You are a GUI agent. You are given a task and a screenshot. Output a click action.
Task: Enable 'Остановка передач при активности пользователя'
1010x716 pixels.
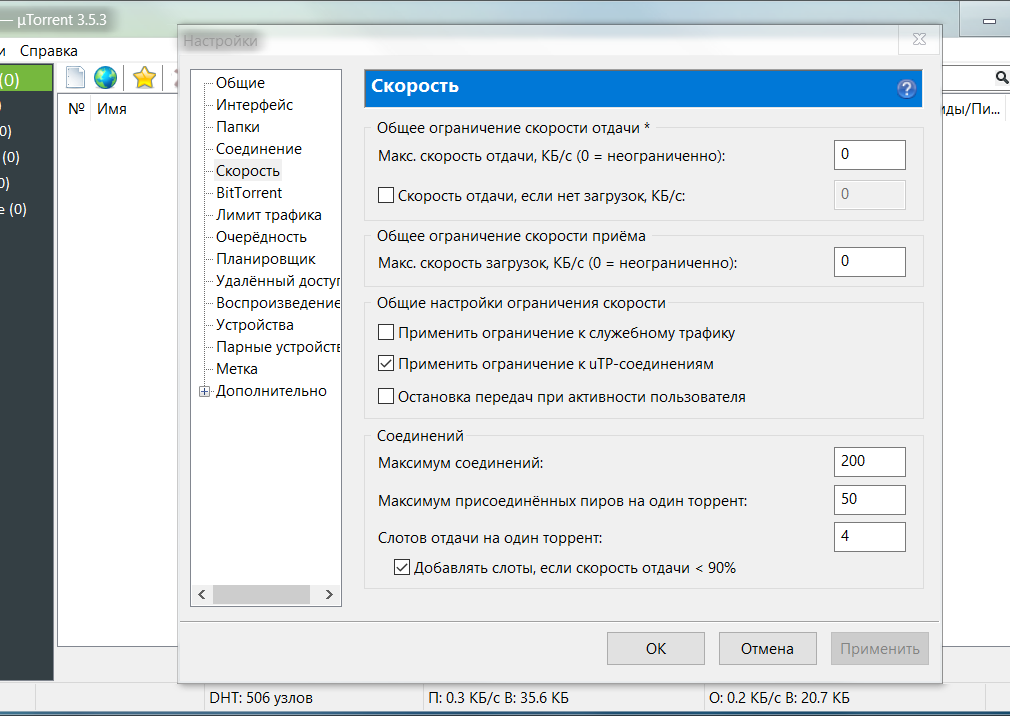pos(386,396)
